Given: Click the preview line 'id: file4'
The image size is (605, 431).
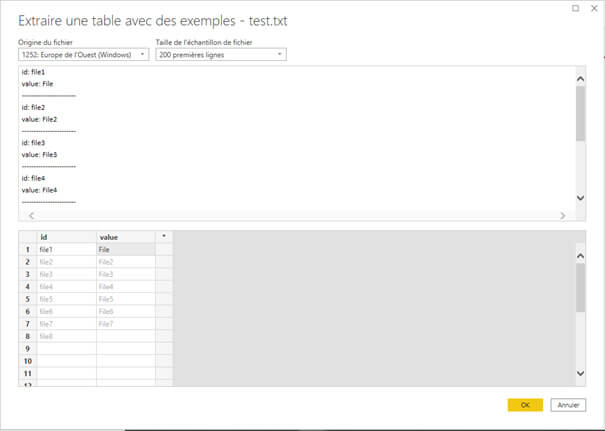Looking at the screenshot, I should pos(33,178).
